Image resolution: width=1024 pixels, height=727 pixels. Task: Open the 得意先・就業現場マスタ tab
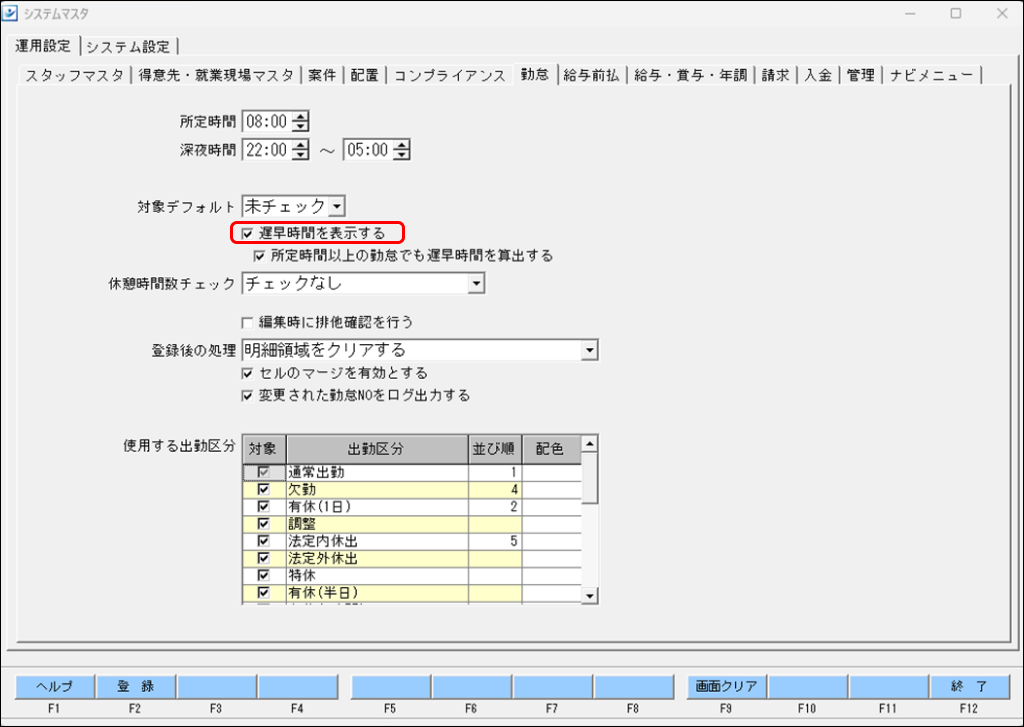point(216,75)
